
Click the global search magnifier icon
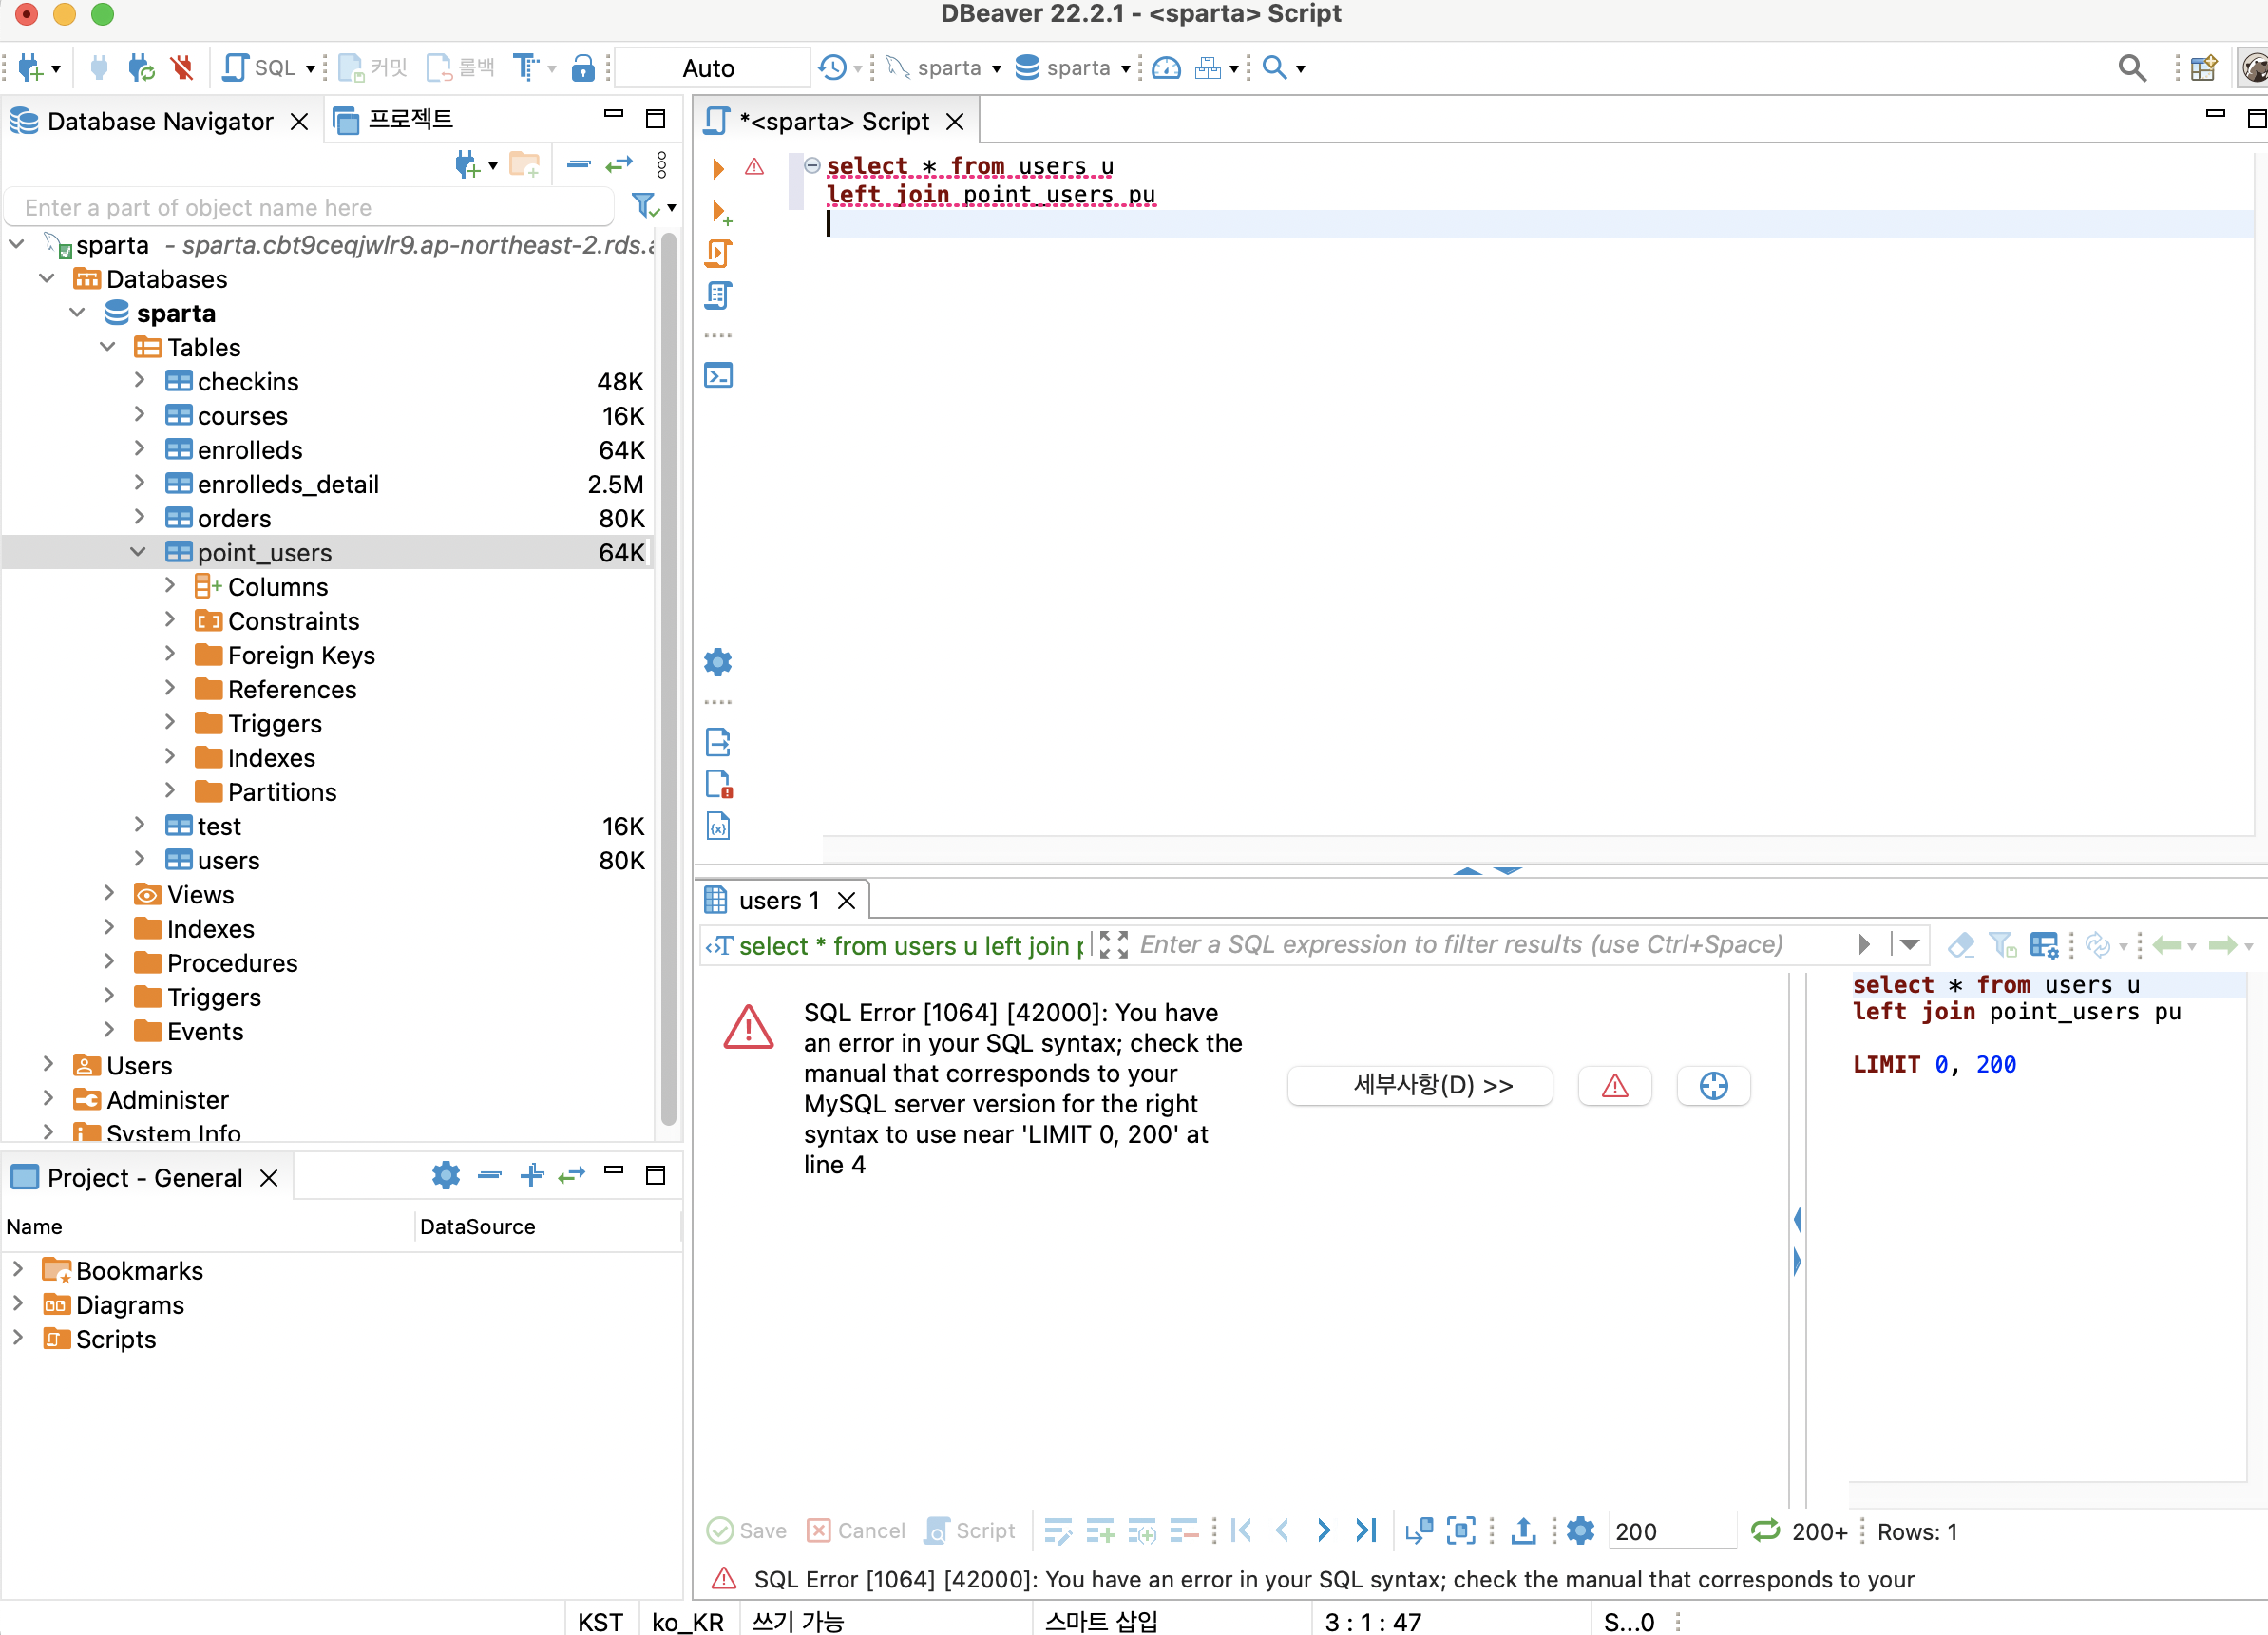[x=2131, y=68]
